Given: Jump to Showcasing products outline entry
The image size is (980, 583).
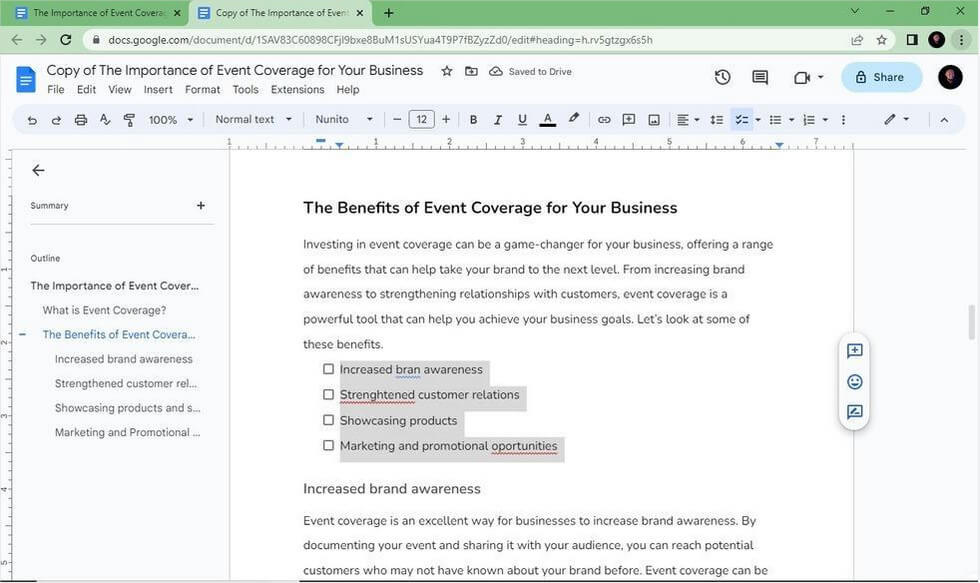Looking at the screenshot, I should [128, 407].
